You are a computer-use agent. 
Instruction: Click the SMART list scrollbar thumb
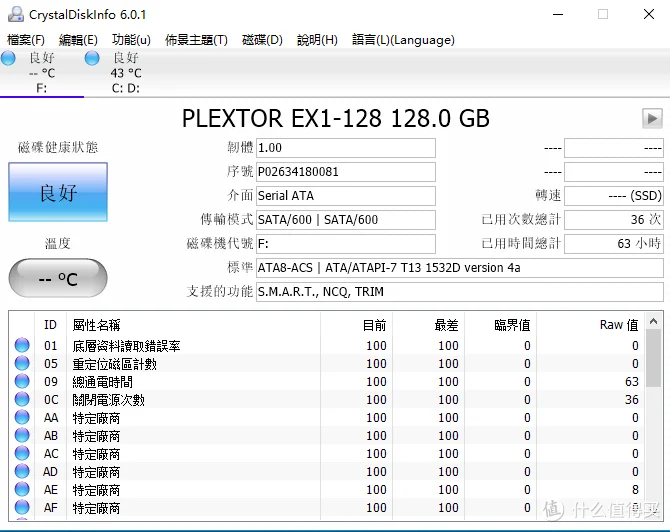[653, 358]
